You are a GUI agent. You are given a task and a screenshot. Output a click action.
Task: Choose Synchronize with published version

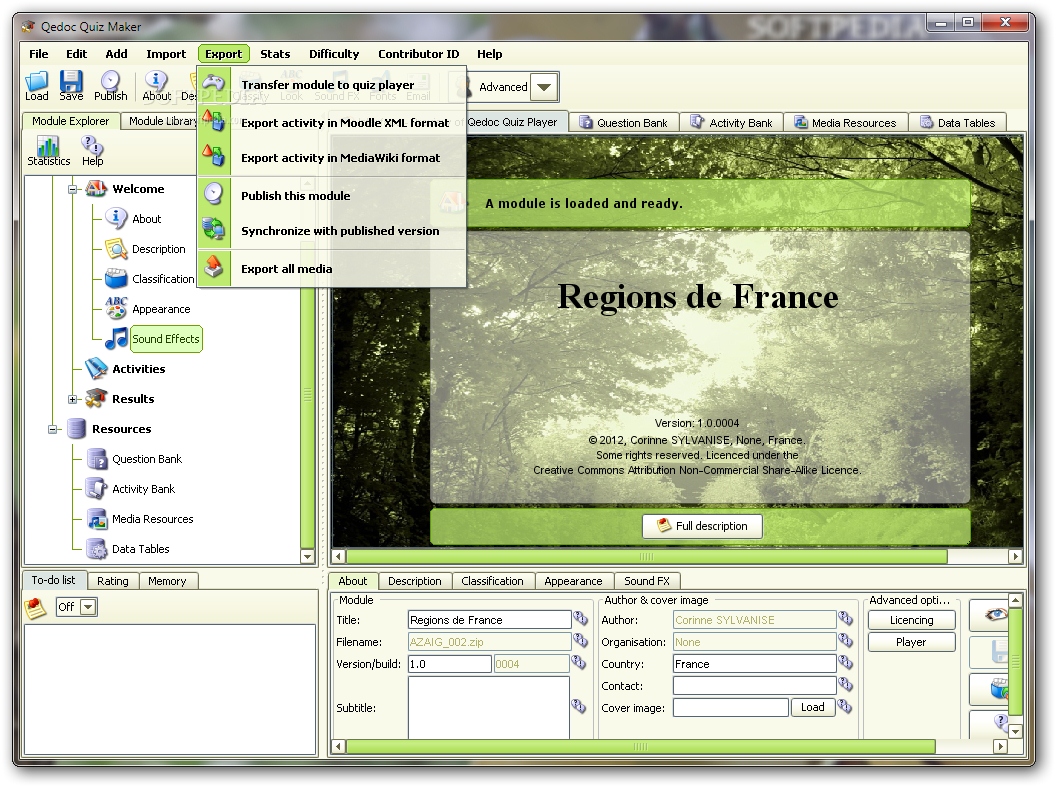332,231
